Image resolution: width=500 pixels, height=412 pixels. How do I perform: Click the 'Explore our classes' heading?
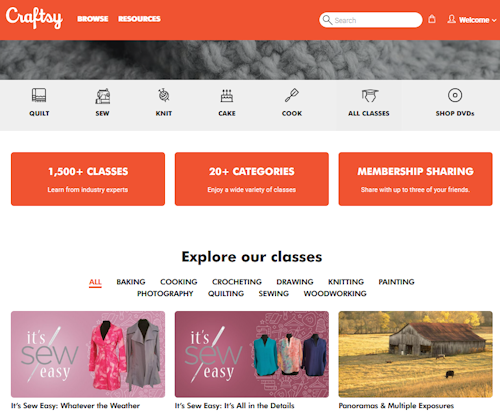(x=252, y=257)
